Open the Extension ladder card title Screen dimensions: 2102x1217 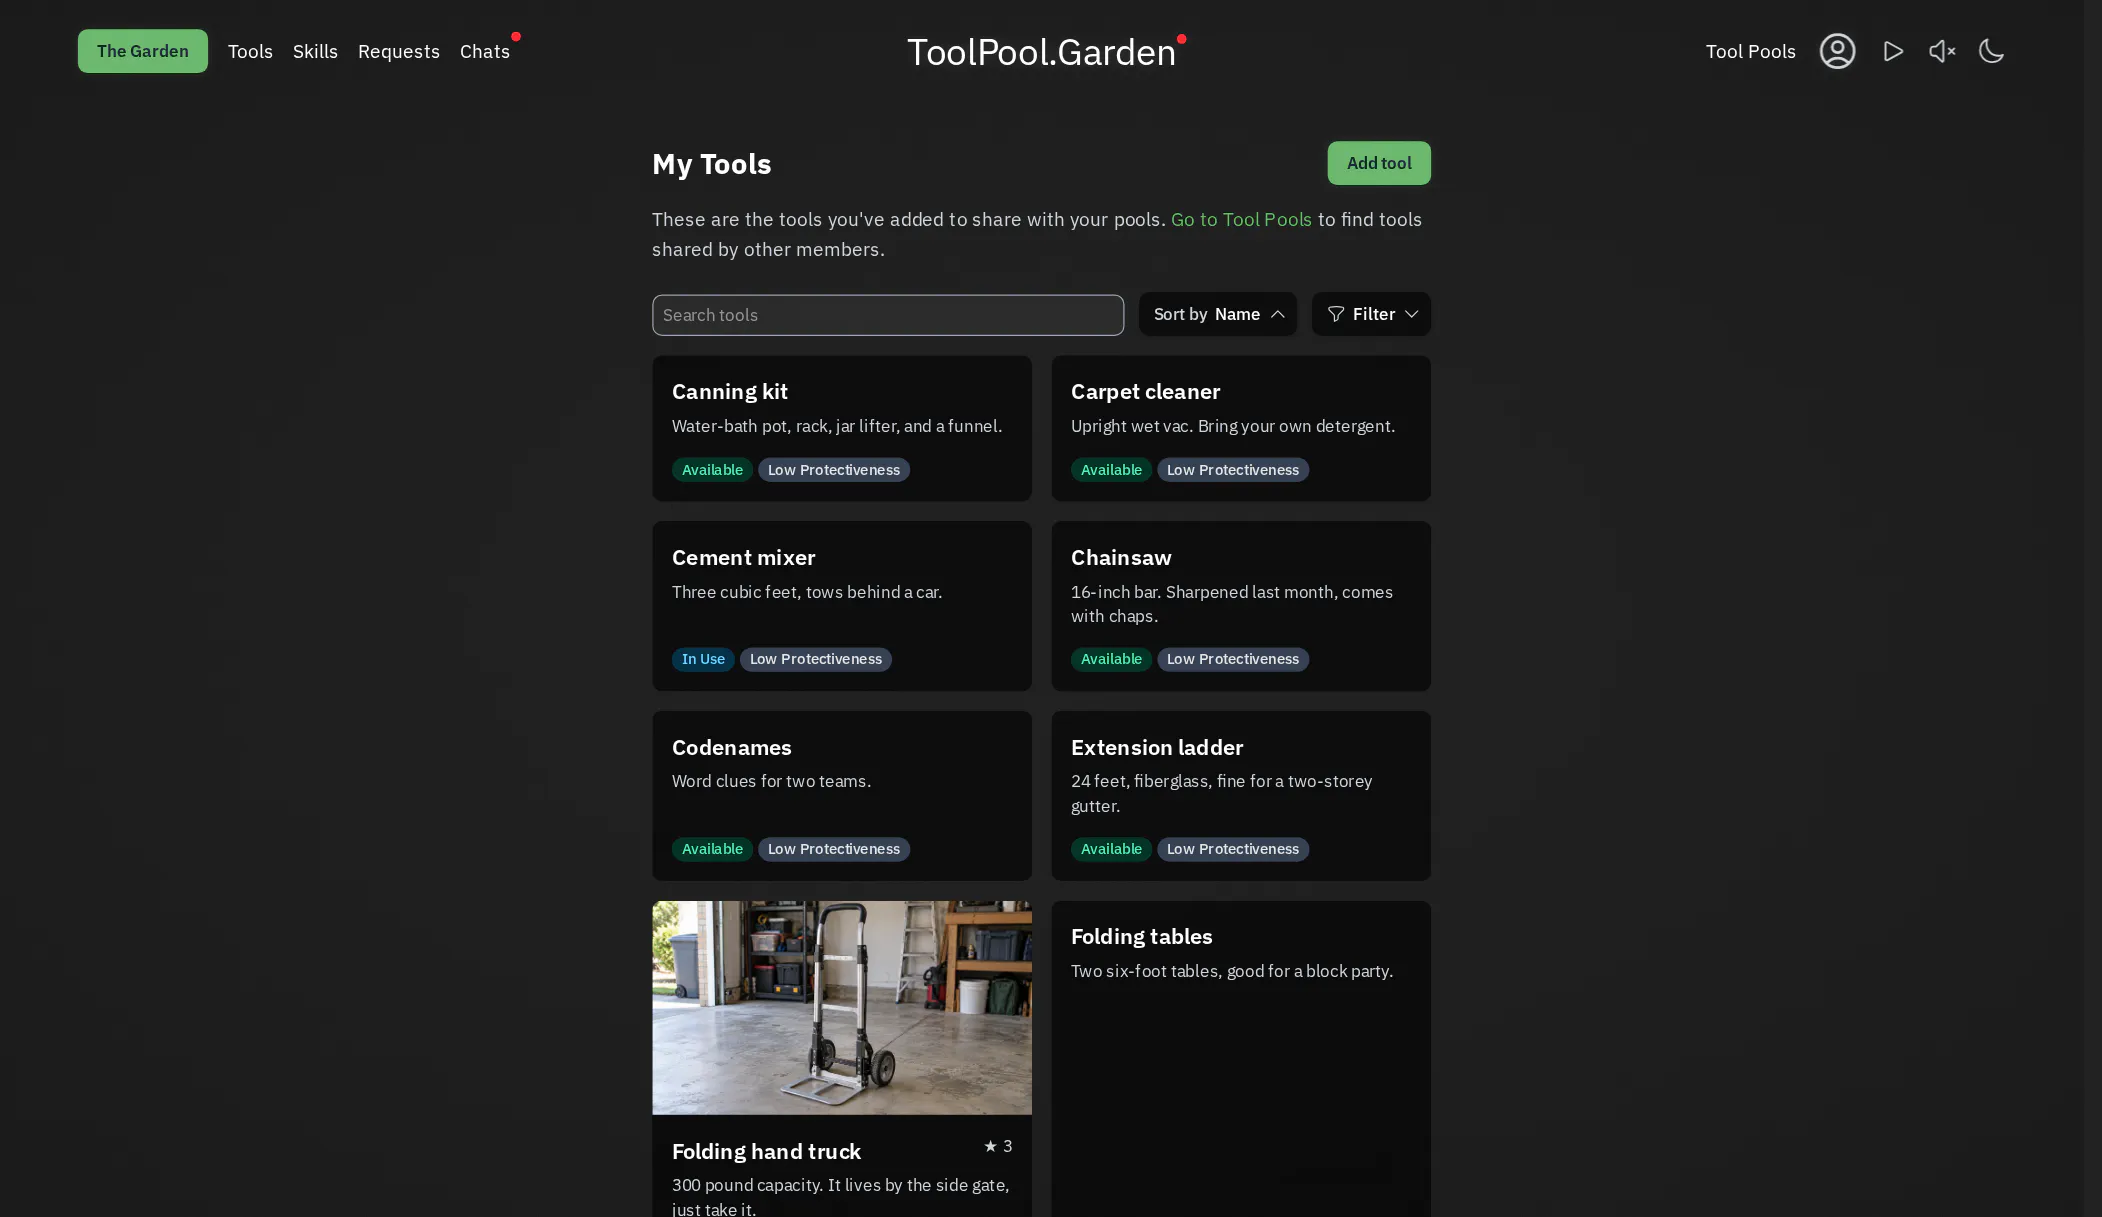pos(1157,748)
